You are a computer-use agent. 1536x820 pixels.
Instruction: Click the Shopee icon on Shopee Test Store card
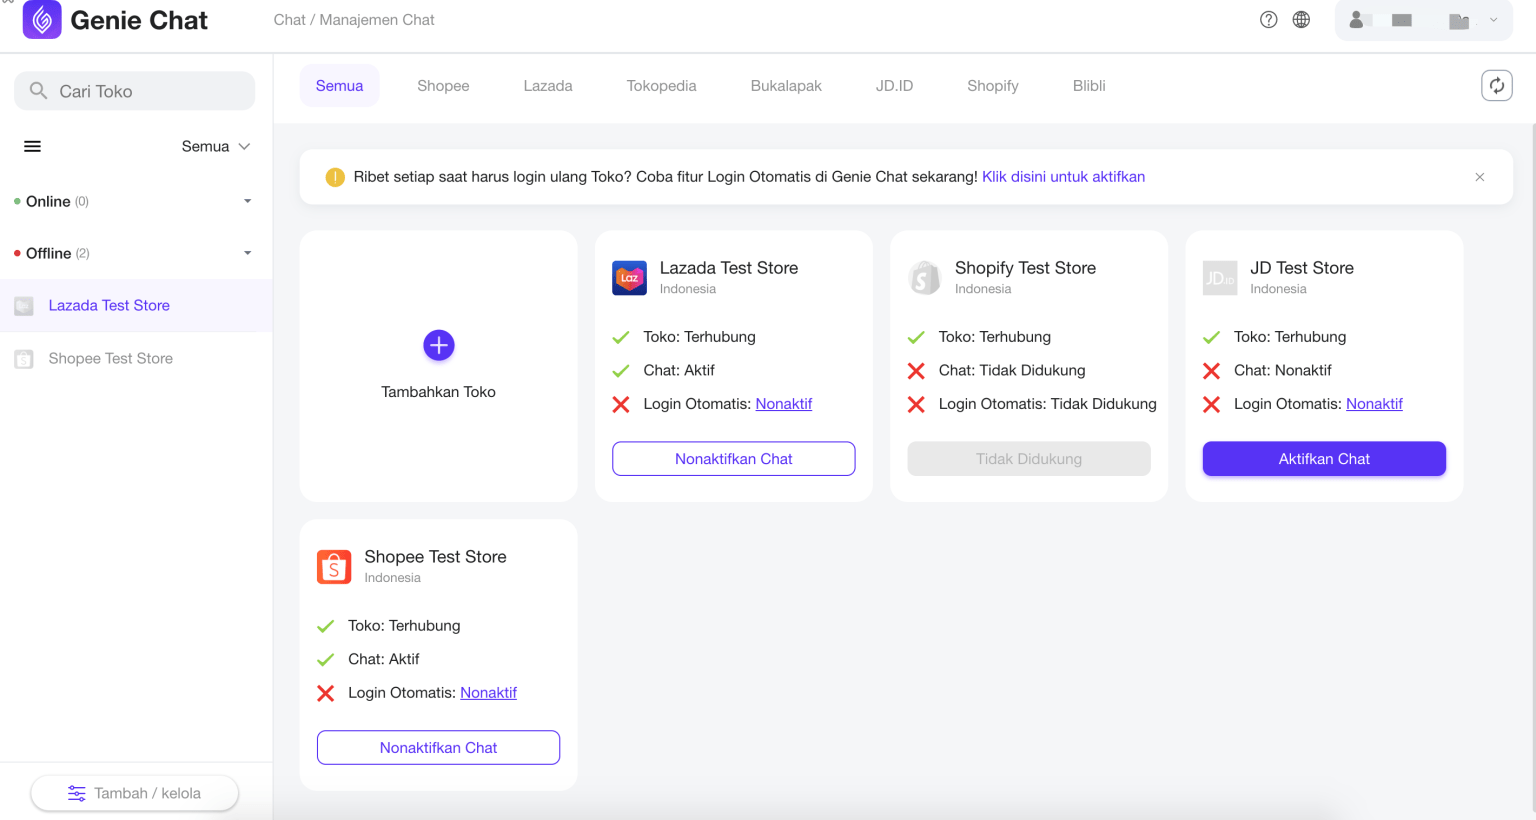[334, 567]
